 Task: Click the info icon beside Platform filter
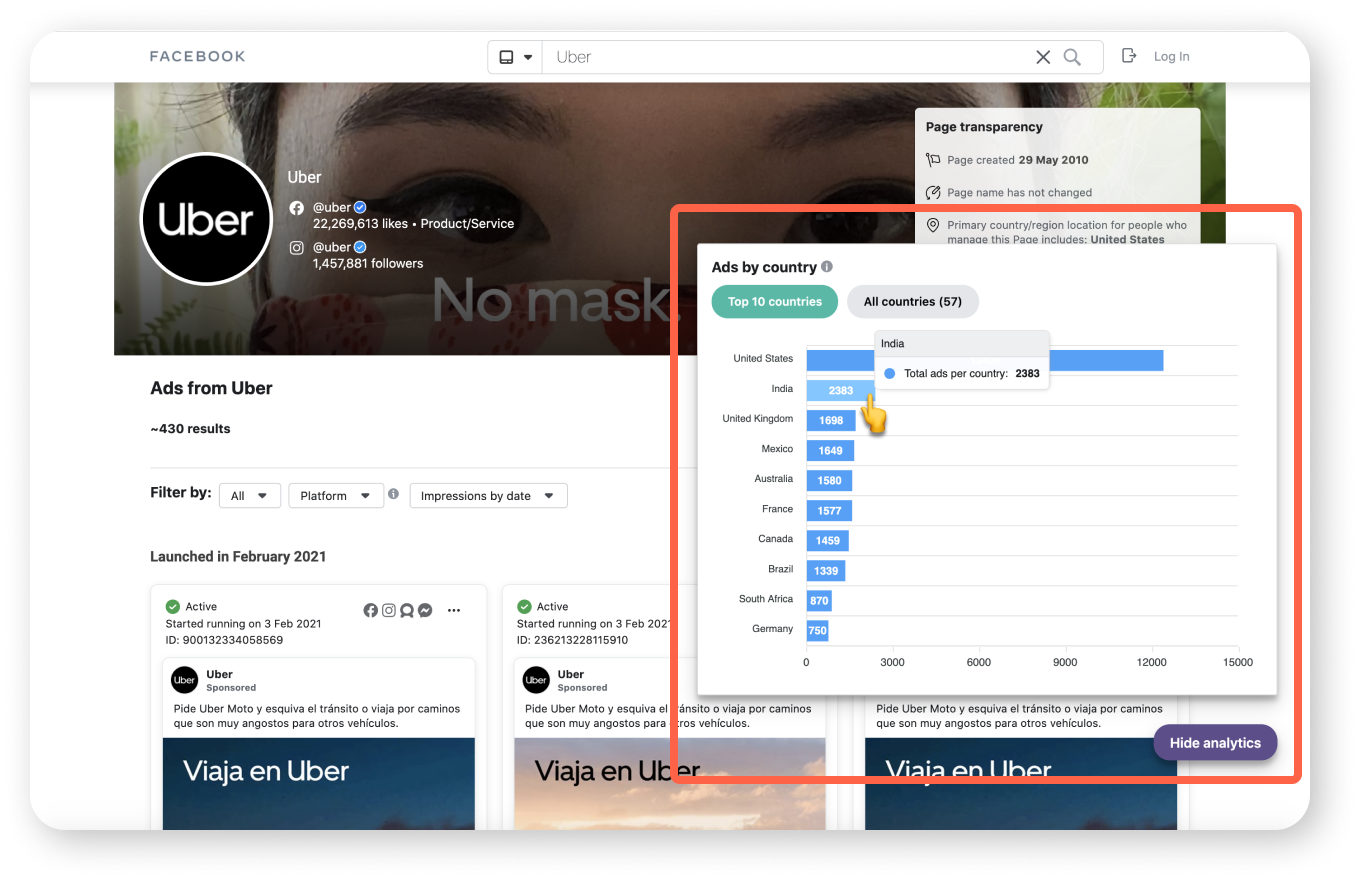[393, 494]
